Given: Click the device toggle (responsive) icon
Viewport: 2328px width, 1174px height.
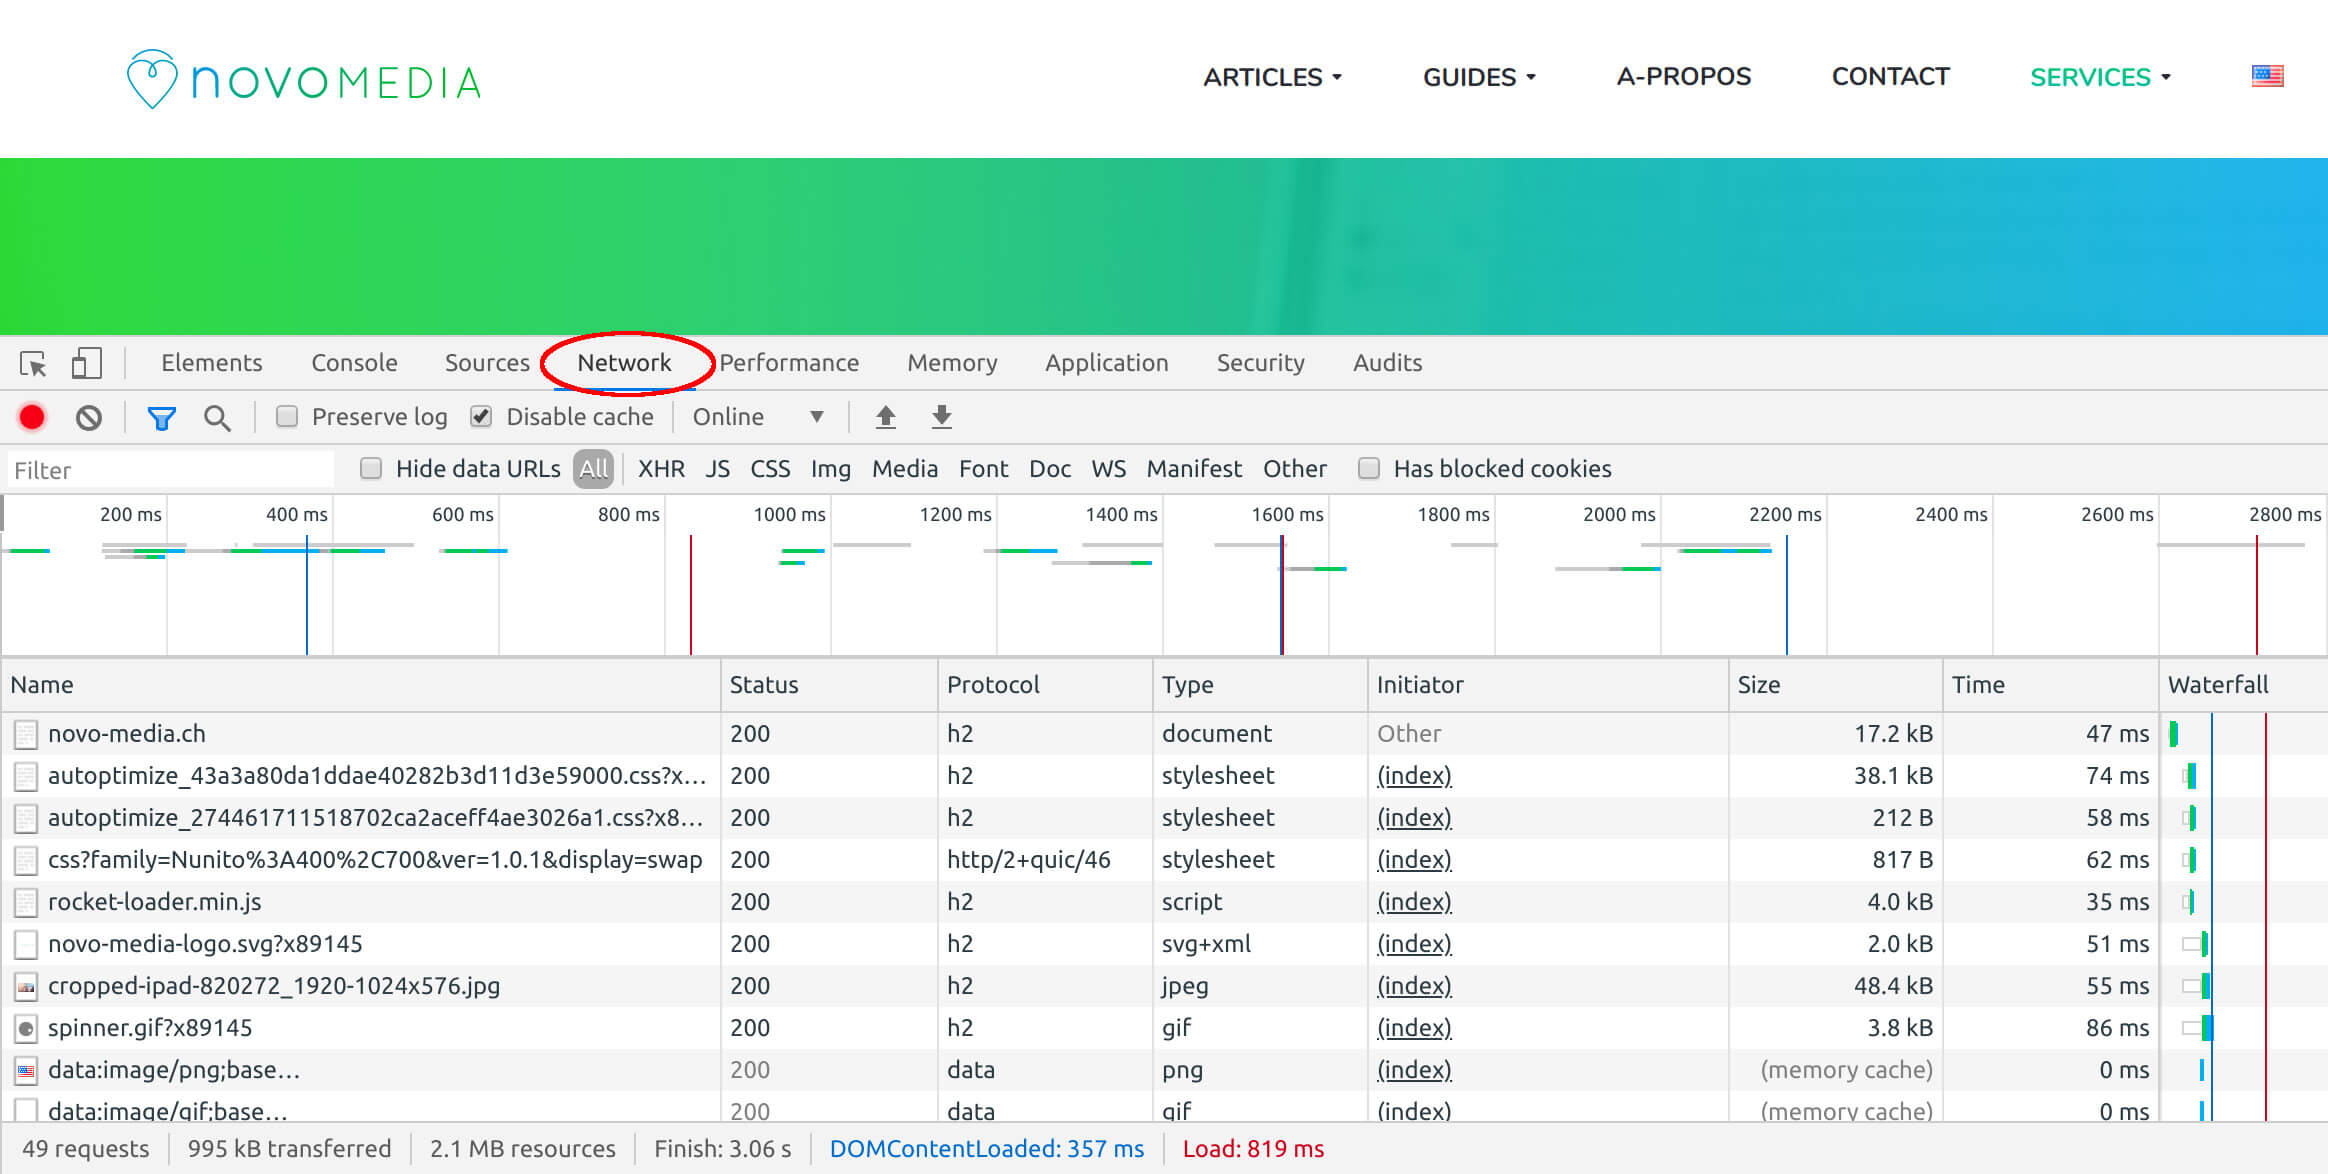Looking at the screenshot, I should 87,361.
